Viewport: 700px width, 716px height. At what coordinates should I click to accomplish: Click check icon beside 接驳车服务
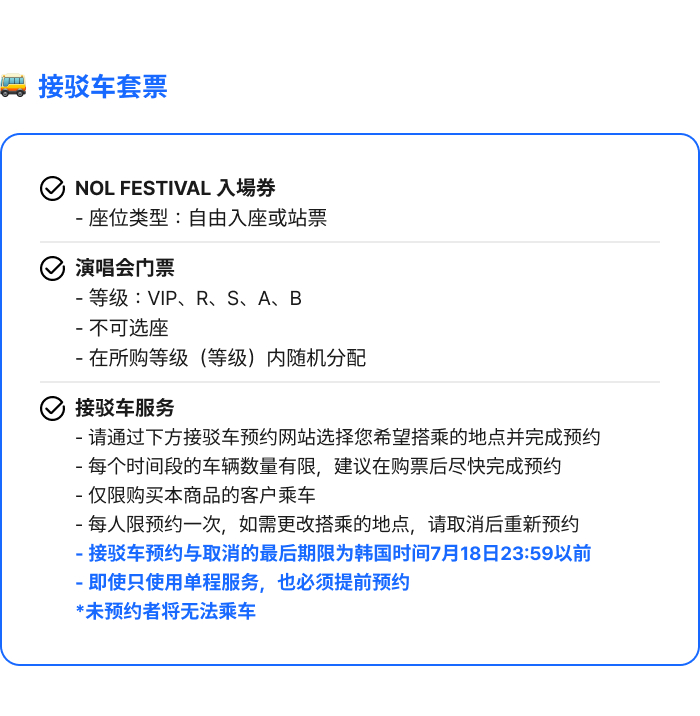point(53,408)
